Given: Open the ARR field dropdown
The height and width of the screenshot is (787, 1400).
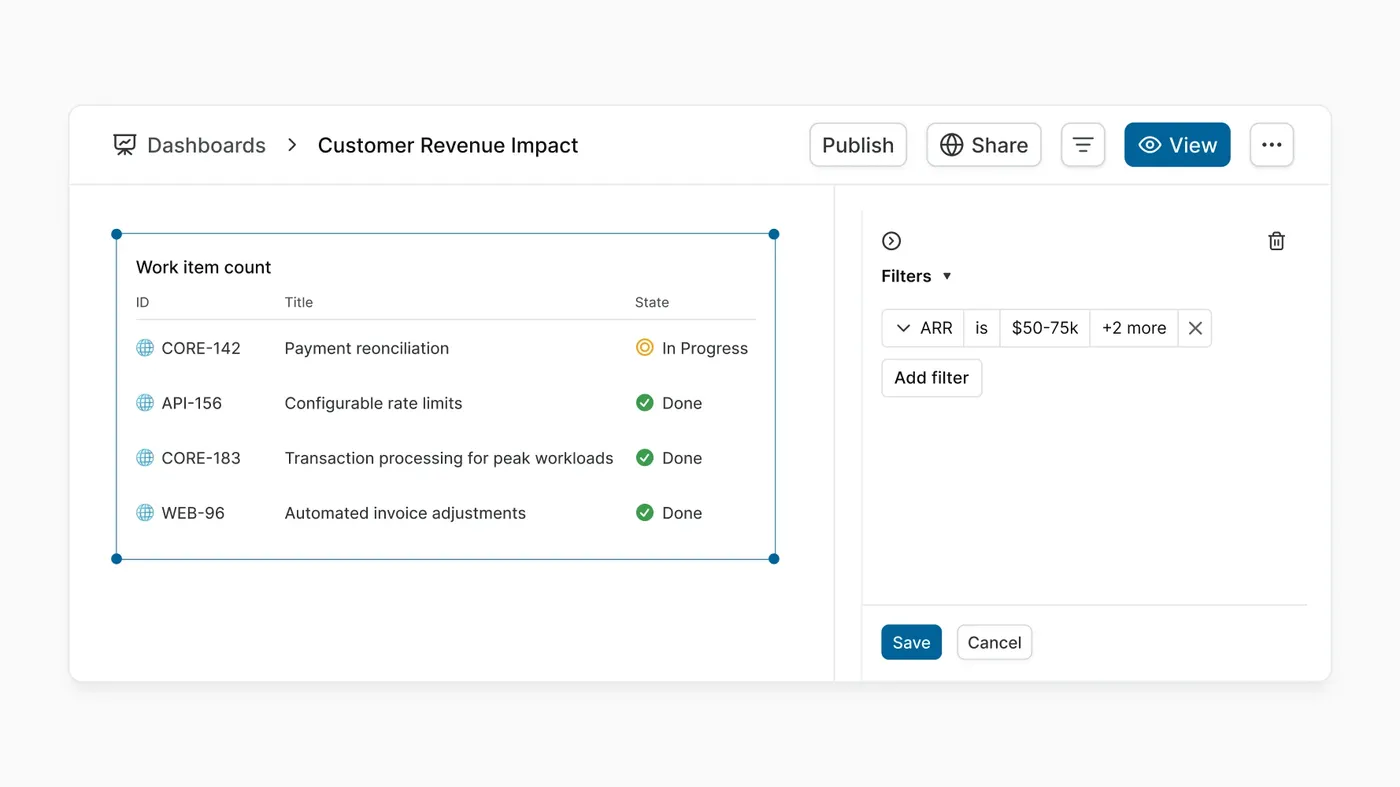Looking at the screenshot, I should (923, 328).
